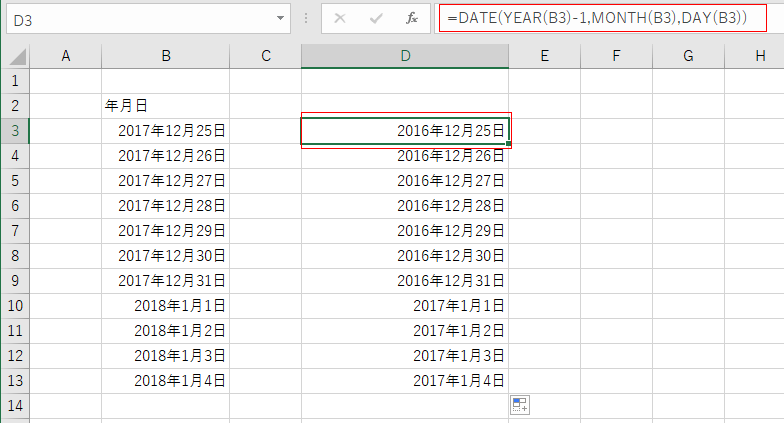Select row 1 header

pos(15,80)
